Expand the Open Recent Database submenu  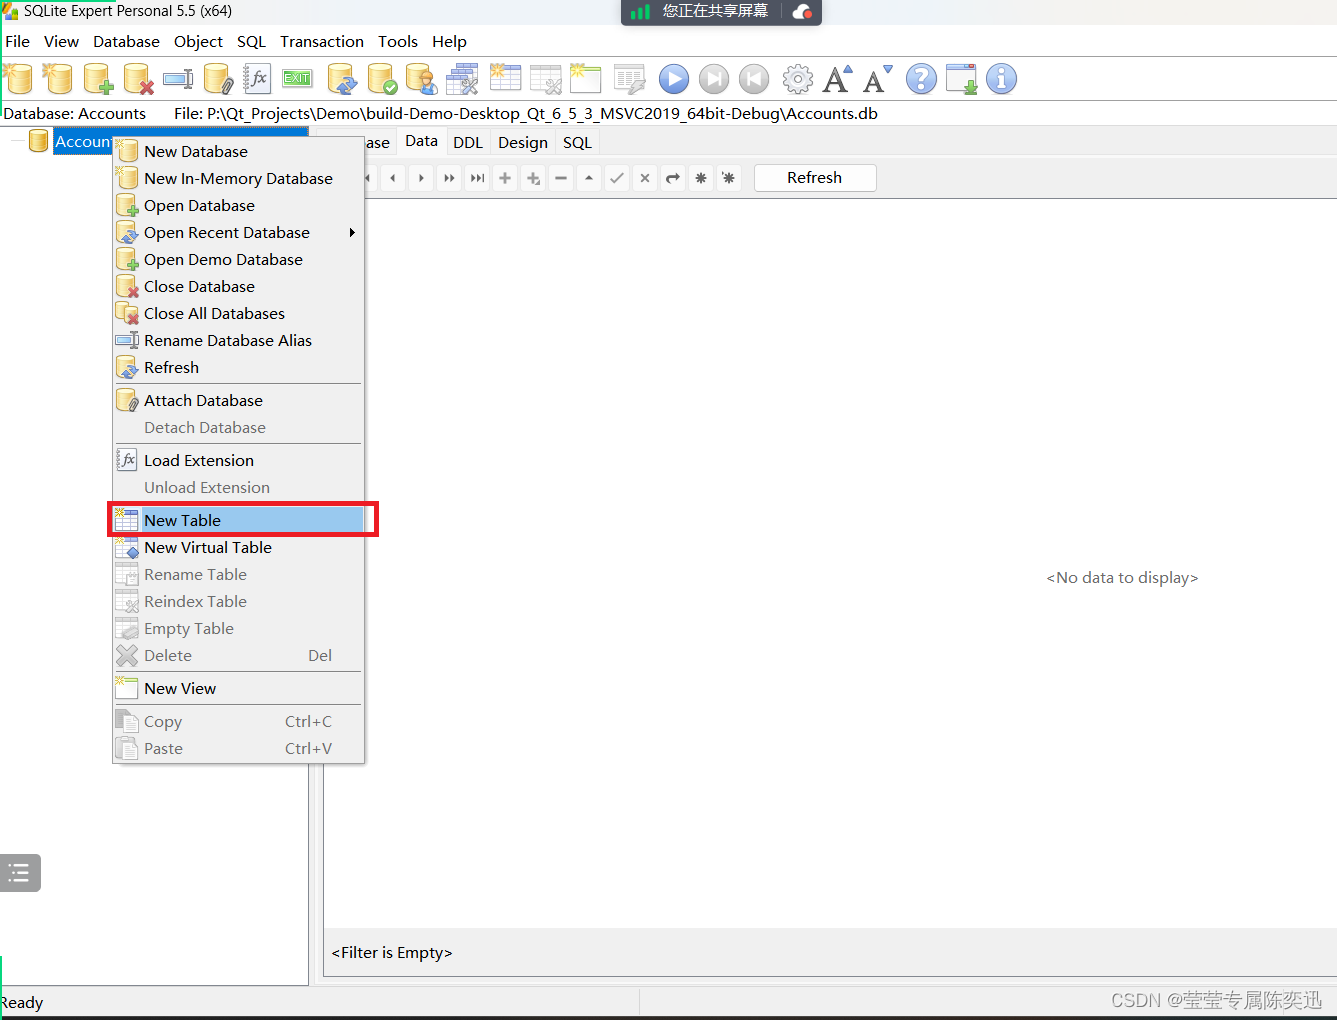239,232
